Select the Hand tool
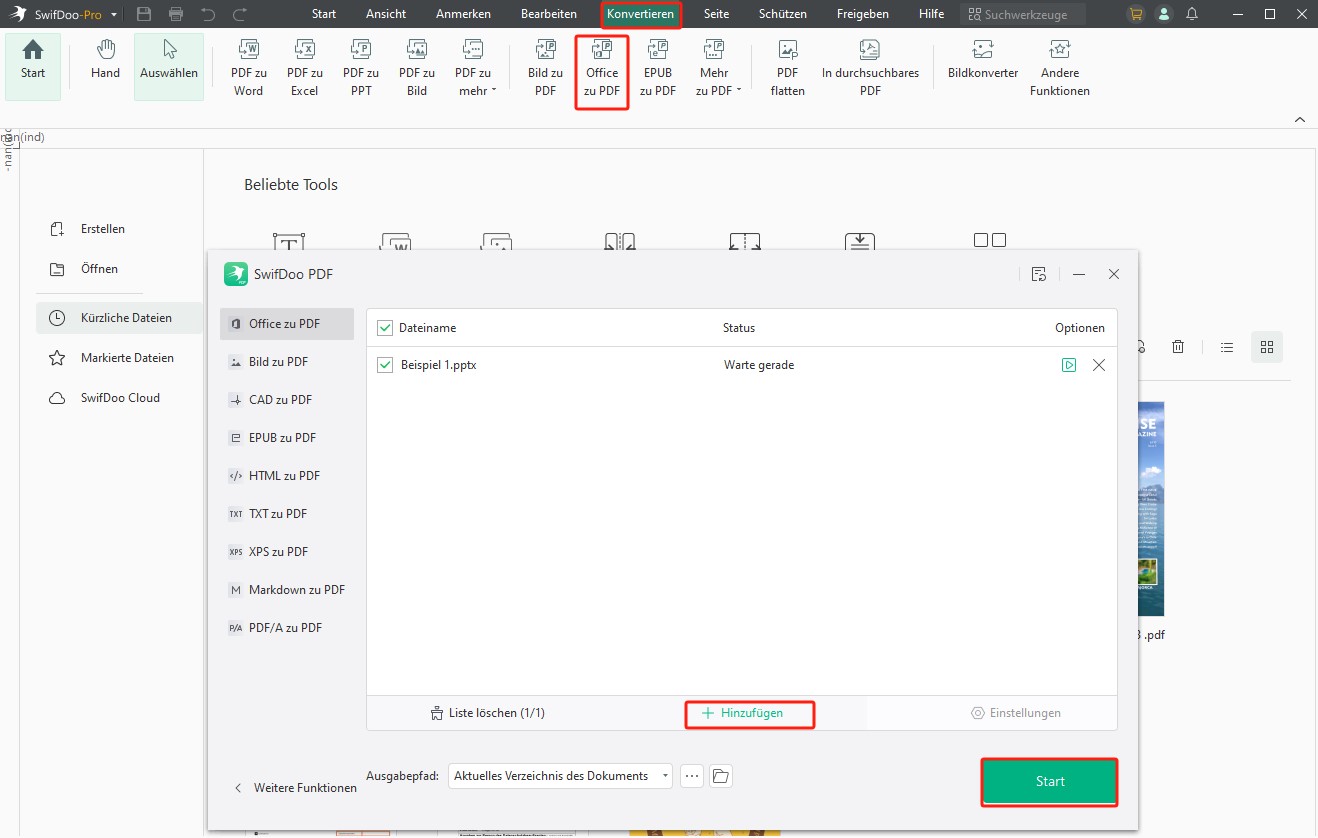1318x838 pixels. click(x=105, y=60)
